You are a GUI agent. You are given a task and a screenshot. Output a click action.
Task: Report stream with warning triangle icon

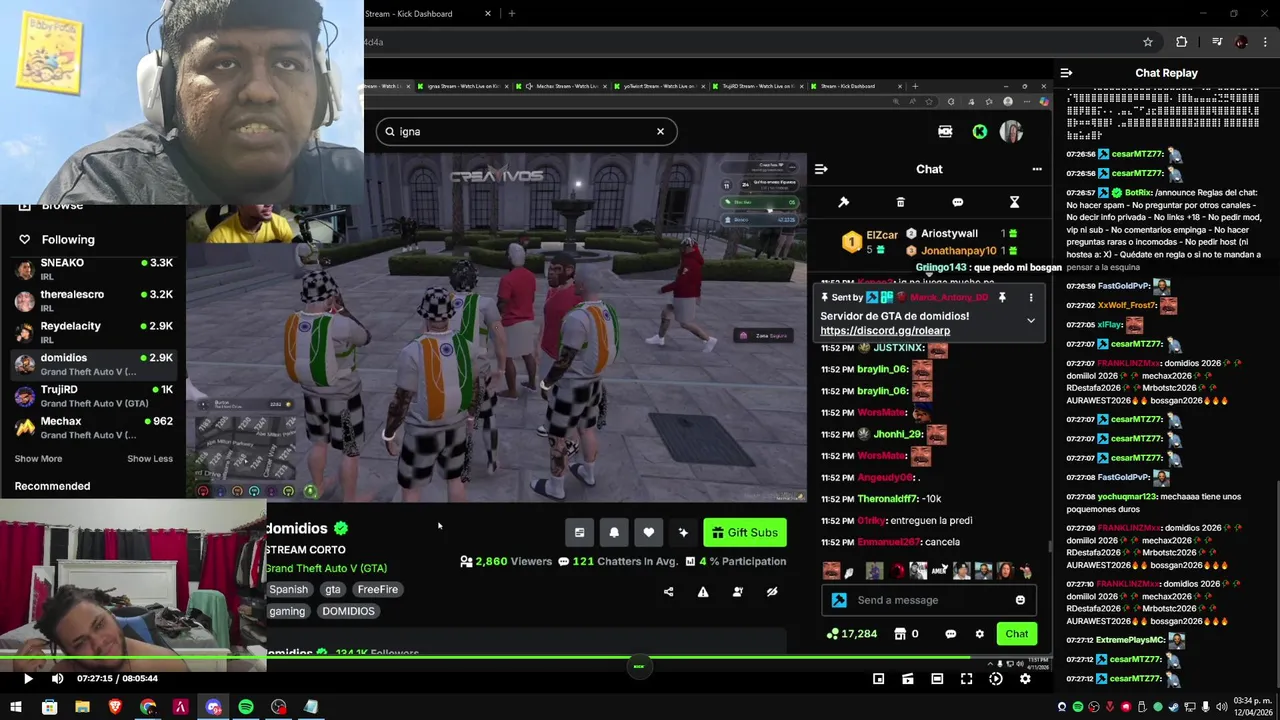click(x=703, y=592)
